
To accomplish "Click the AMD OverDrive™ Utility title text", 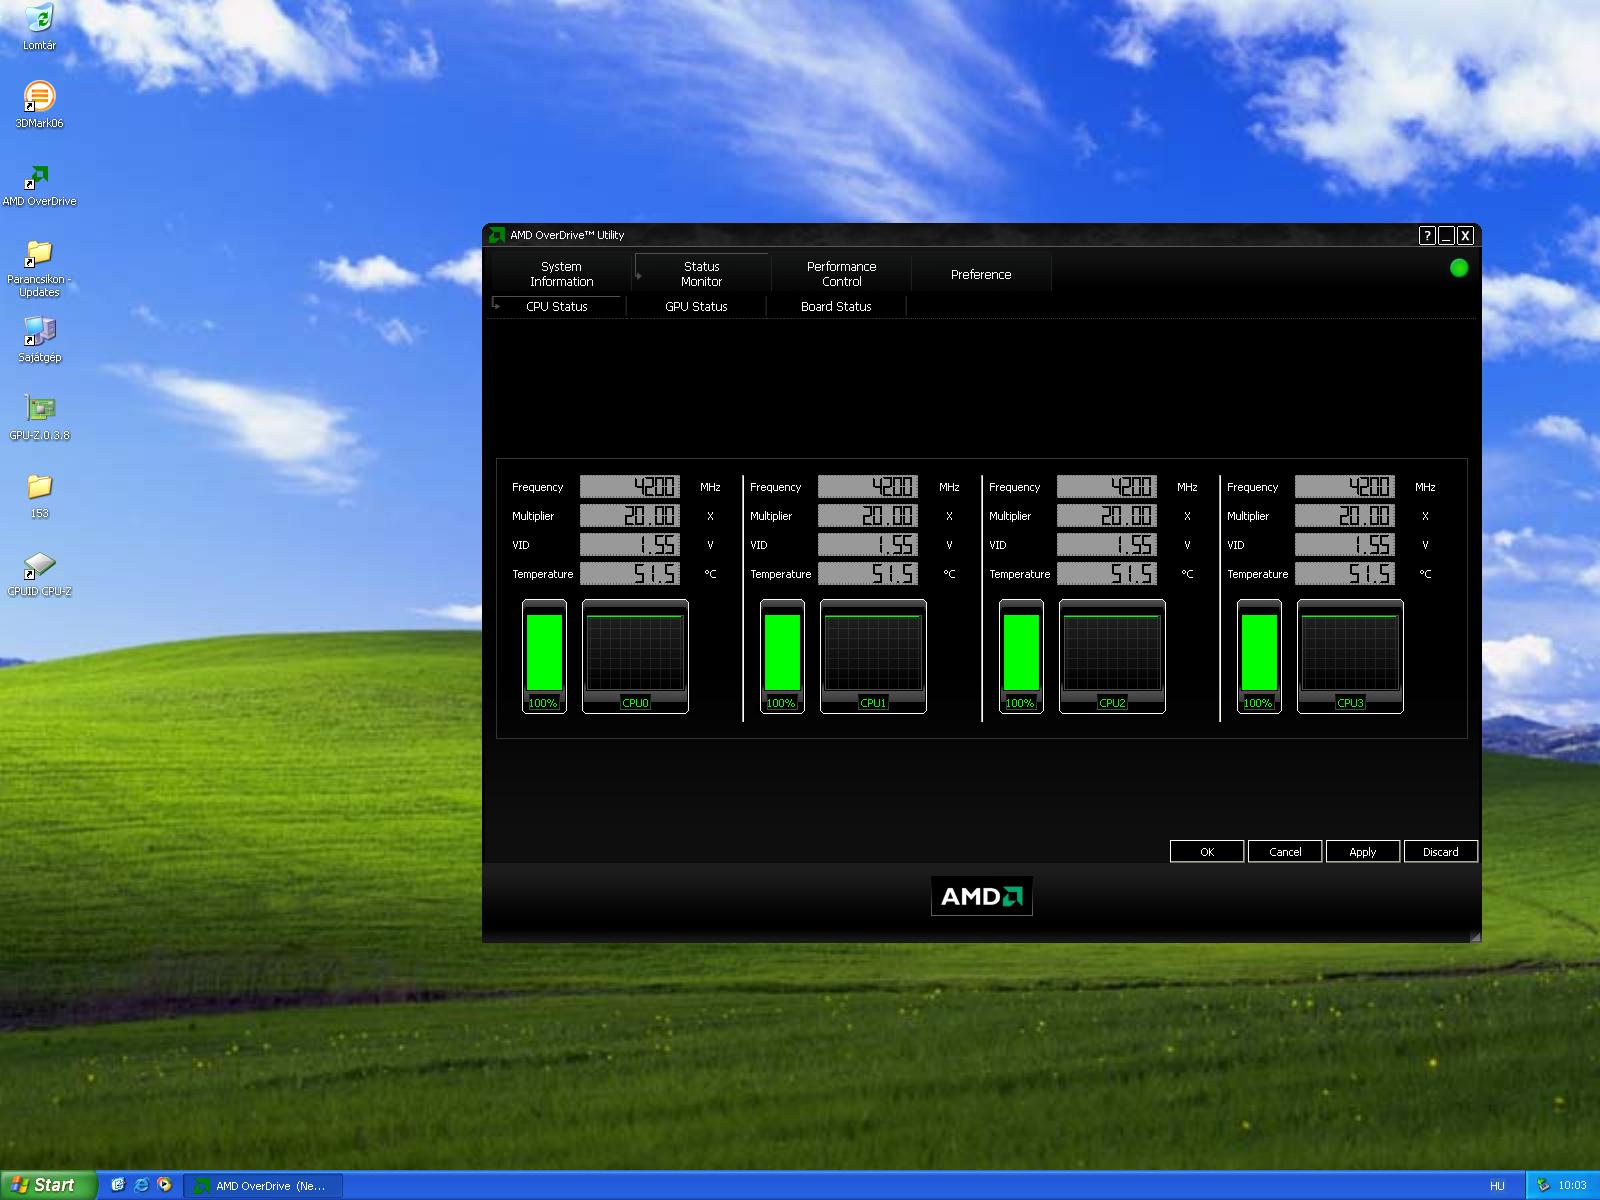I will click(567, 235).
